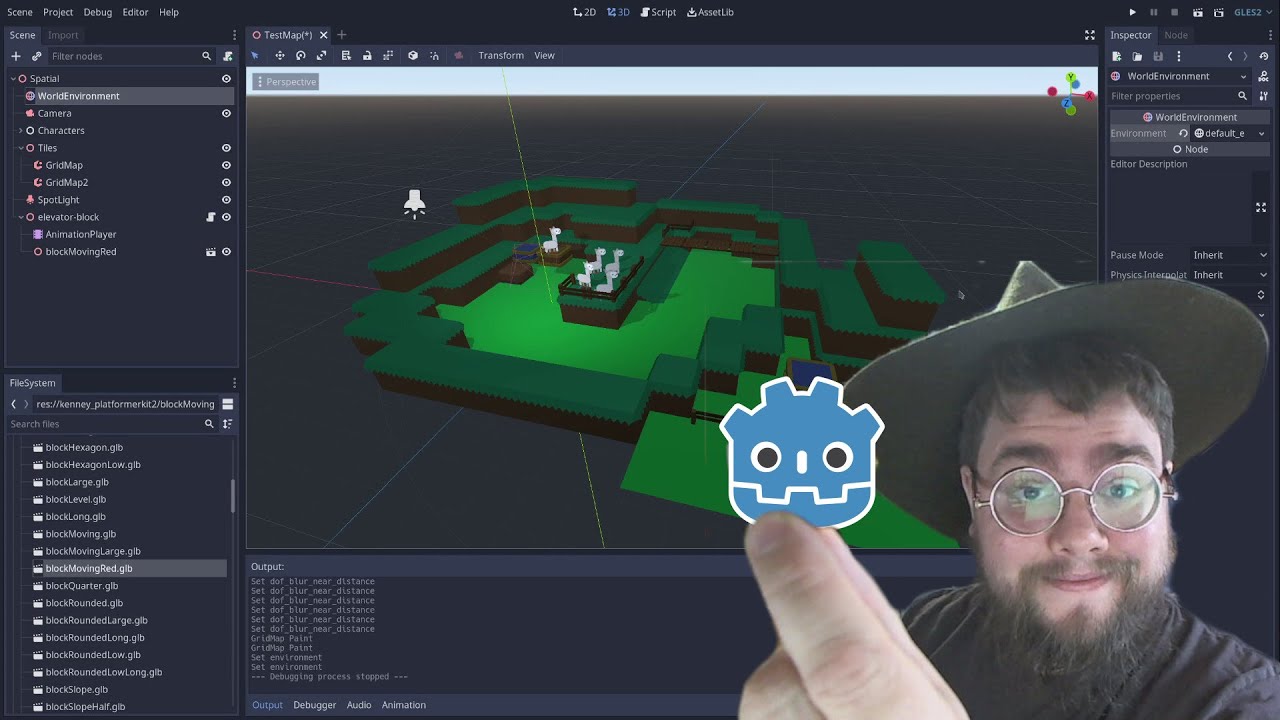Open the Project menu
This screenshot has width=1280, height=720.
(58, 12)
